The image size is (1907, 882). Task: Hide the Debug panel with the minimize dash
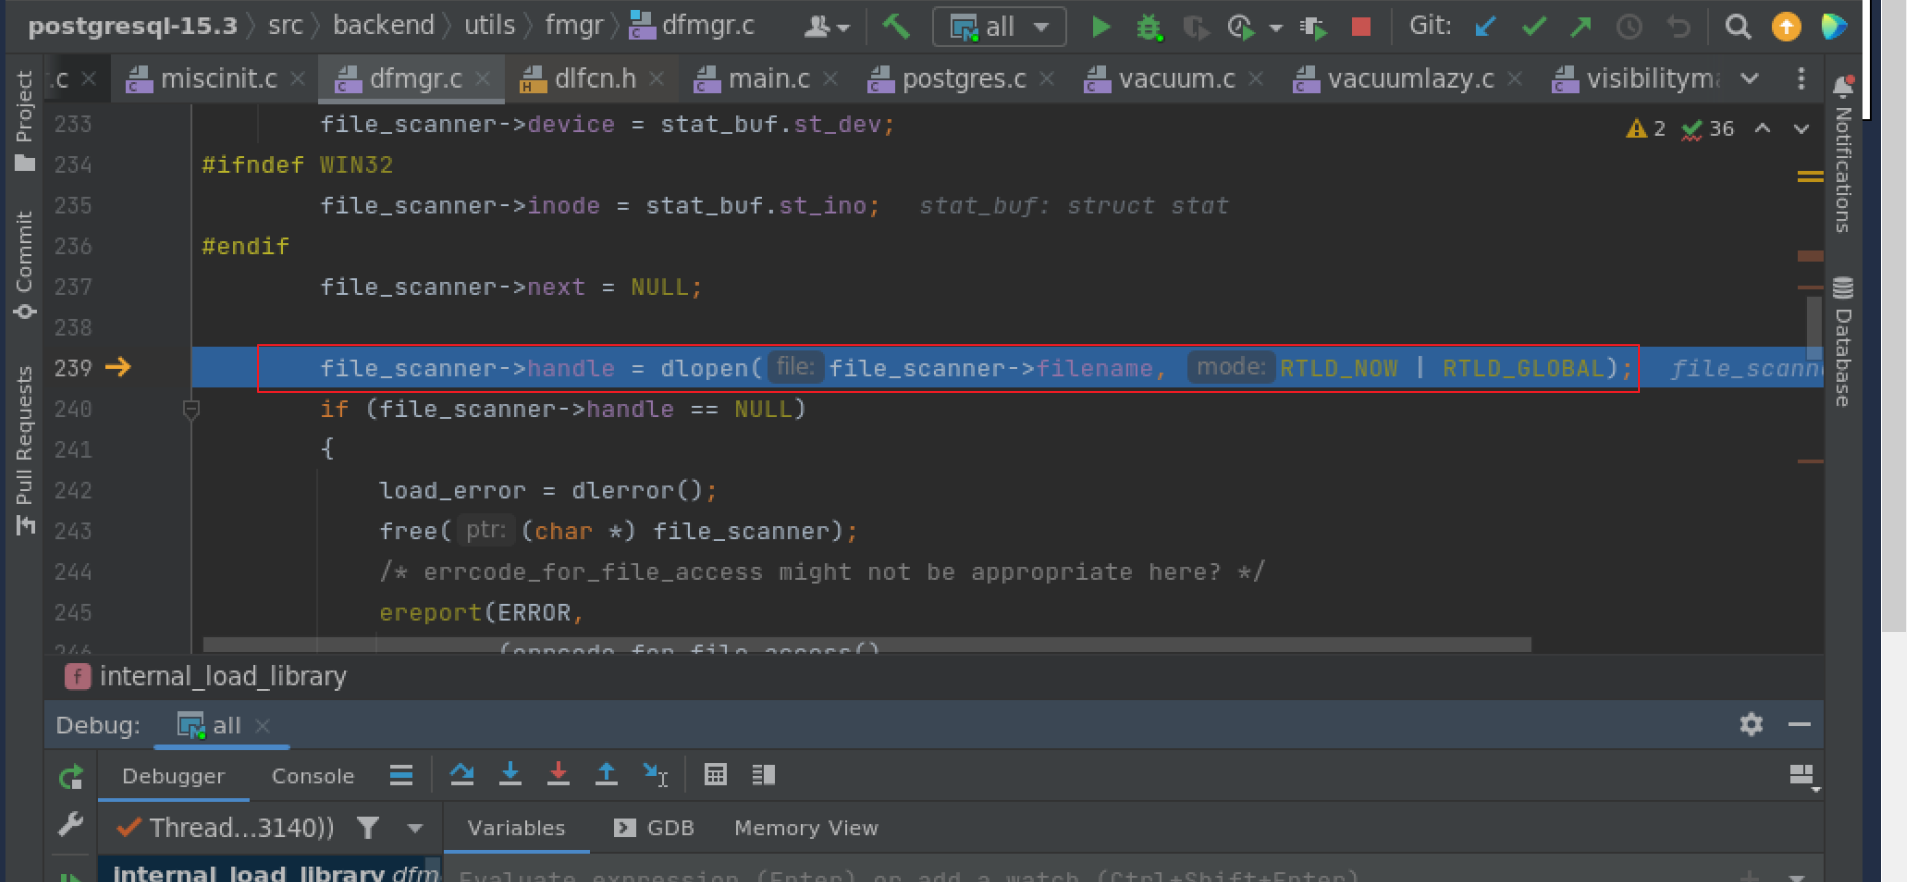(x=1799, y=724)
